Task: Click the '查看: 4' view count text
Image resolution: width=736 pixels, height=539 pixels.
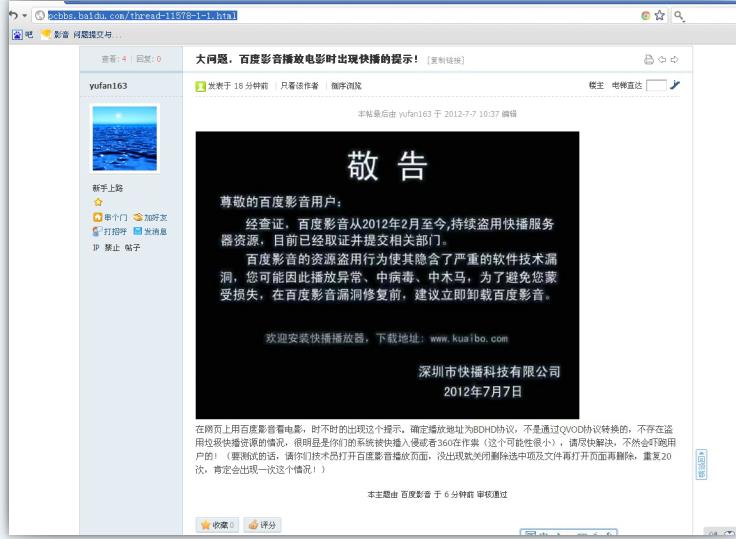Action: point(114,59)
